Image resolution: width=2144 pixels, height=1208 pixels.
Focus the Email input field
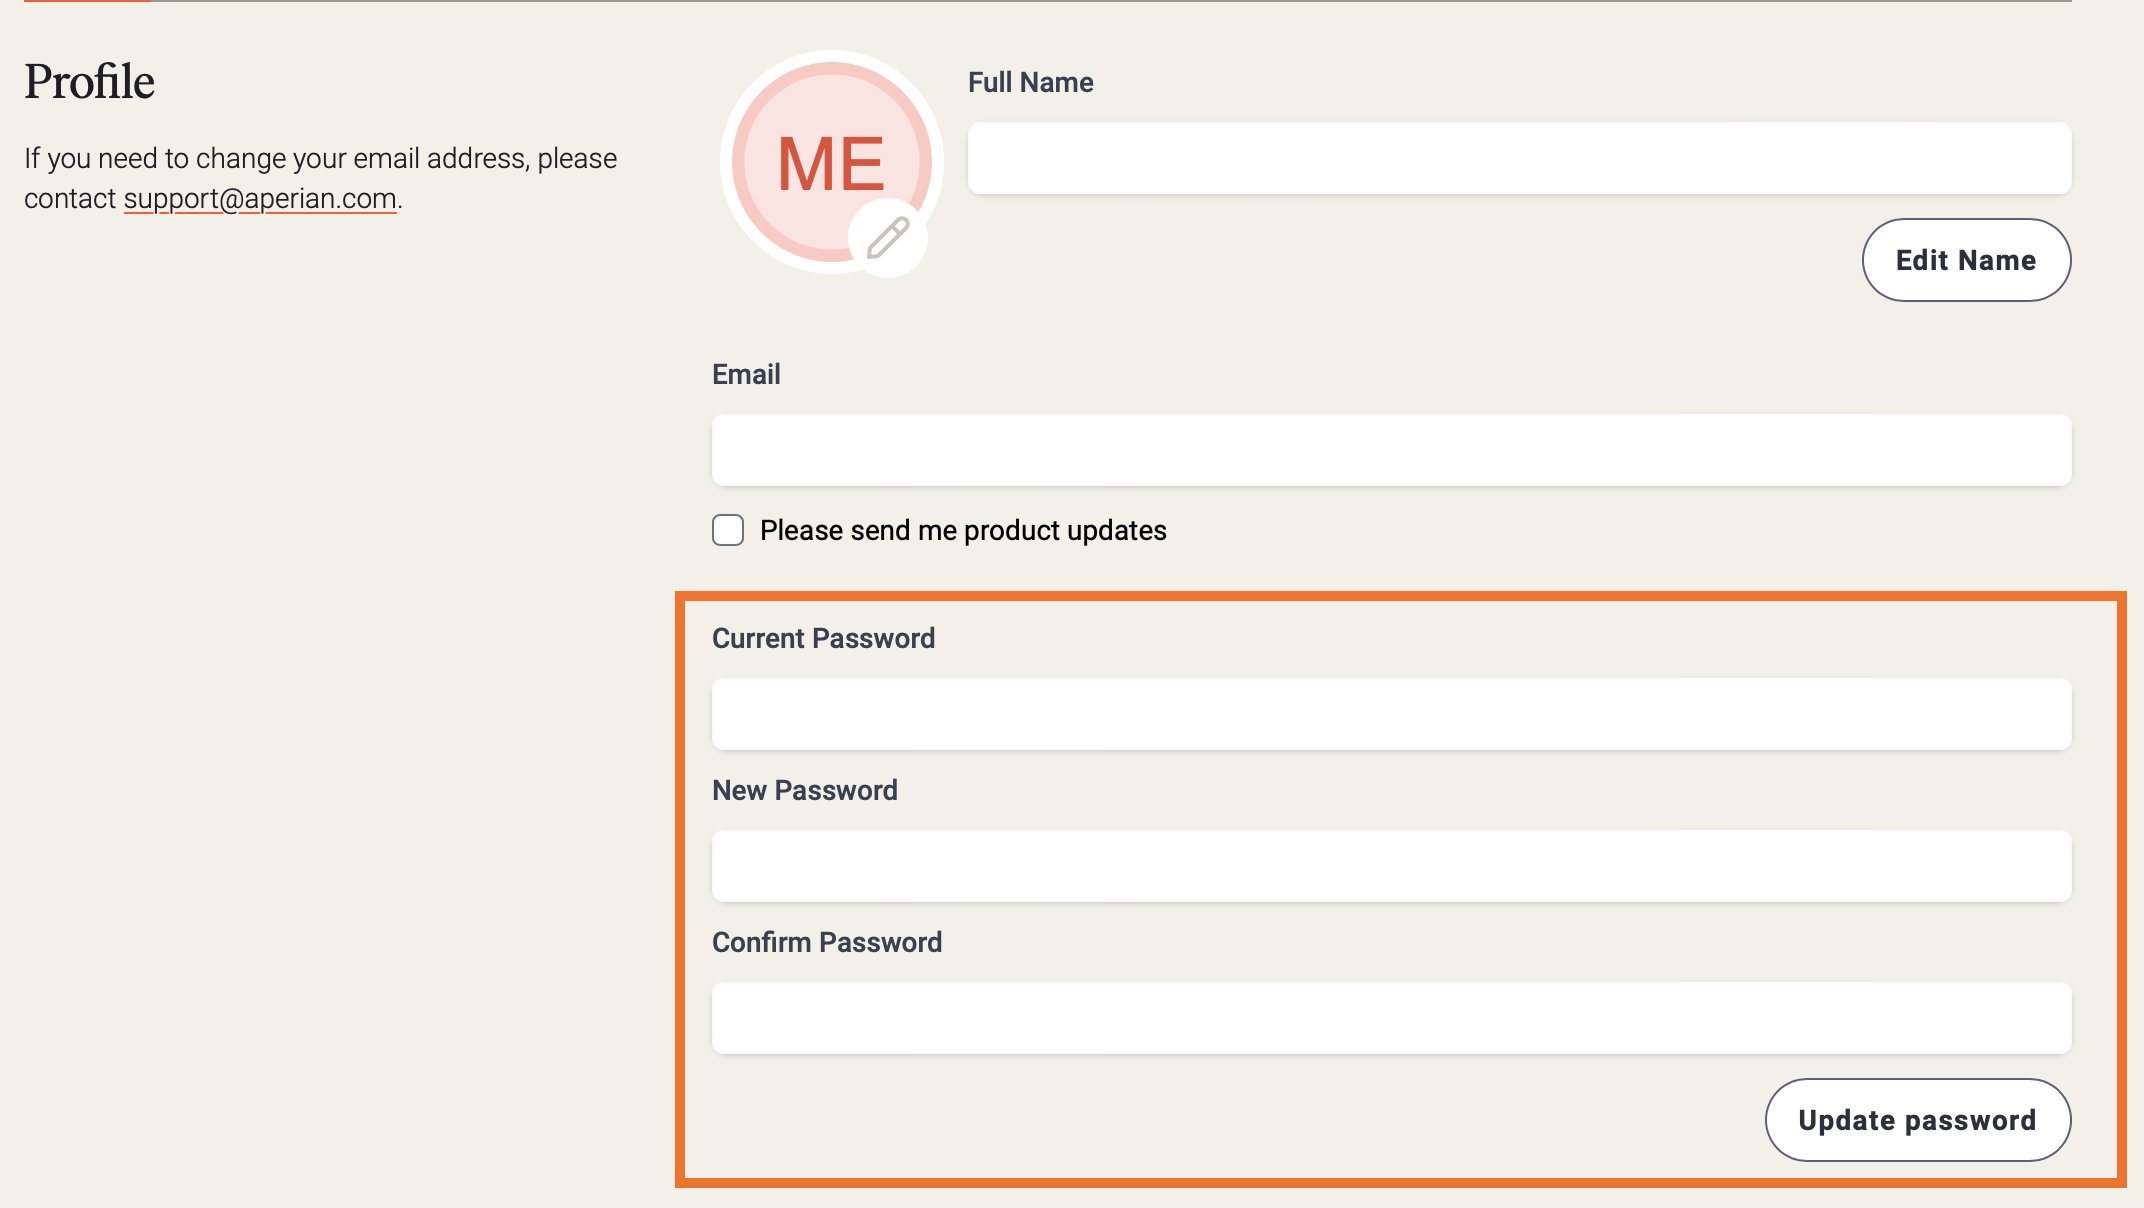click(x=1391, y=450)
